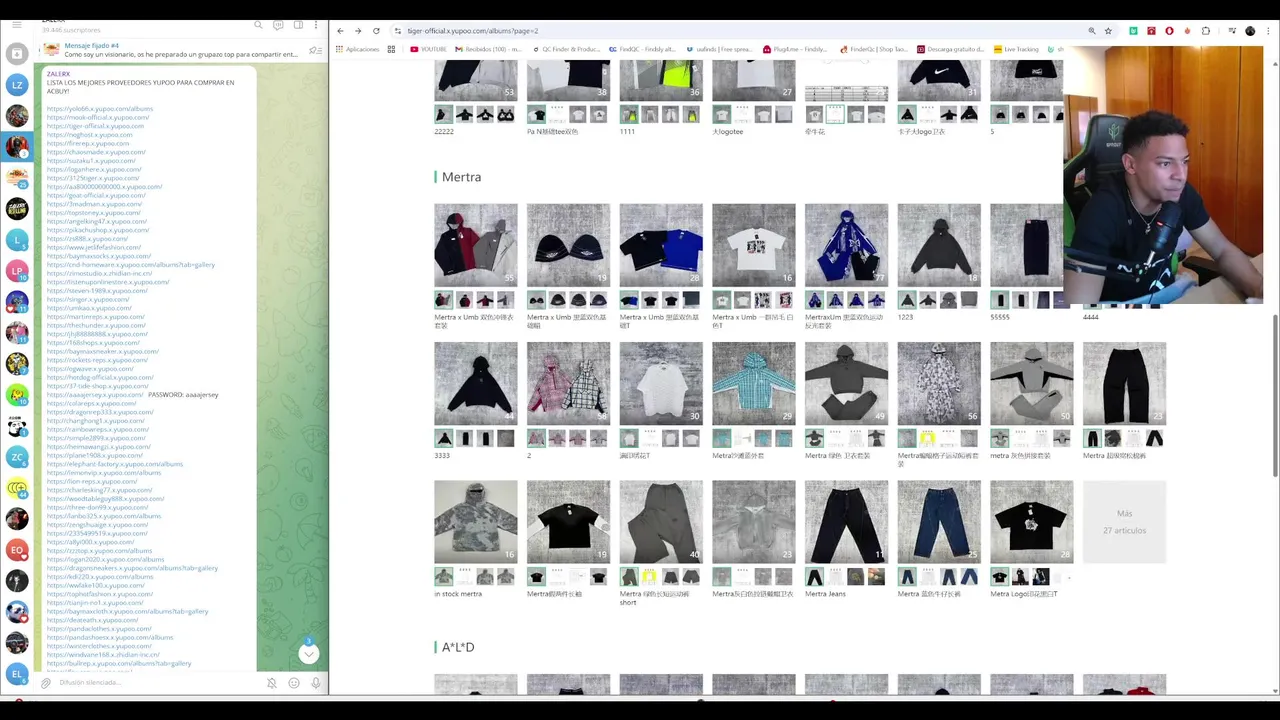Click the browser zoom magnifier icon
Image resolution: width=1280 pixels, height=720 pixels.
pos(1091,31)
